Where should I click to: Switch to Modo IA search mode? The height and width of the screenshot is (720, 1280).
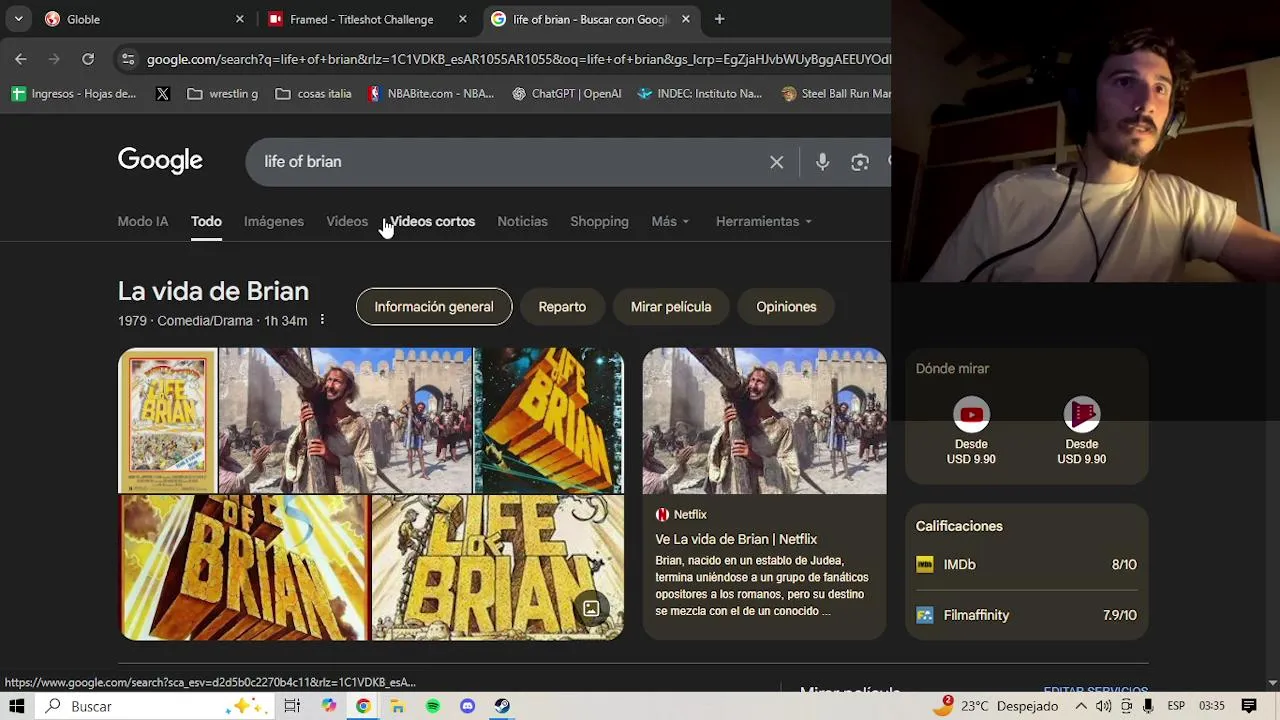point(143,221)
